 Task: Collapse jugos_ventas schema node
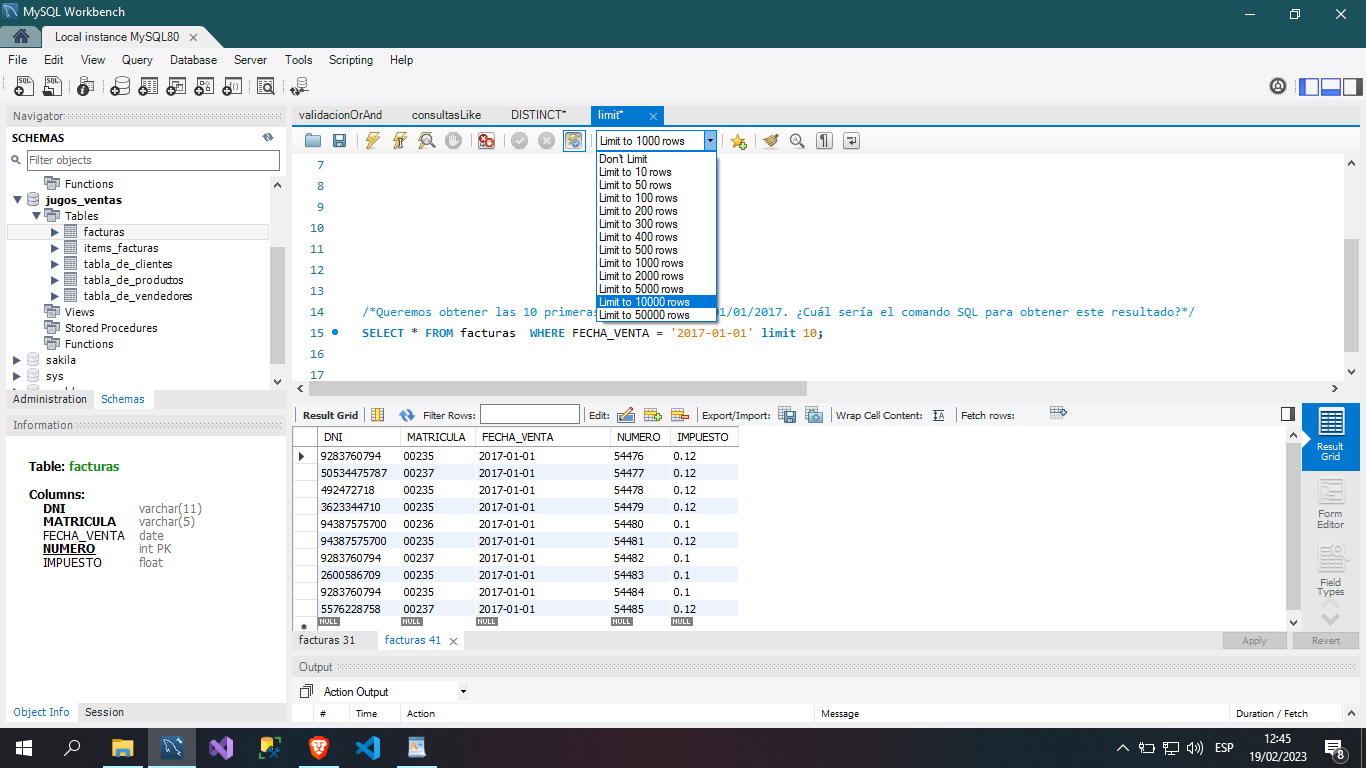[x=18, y=200]
